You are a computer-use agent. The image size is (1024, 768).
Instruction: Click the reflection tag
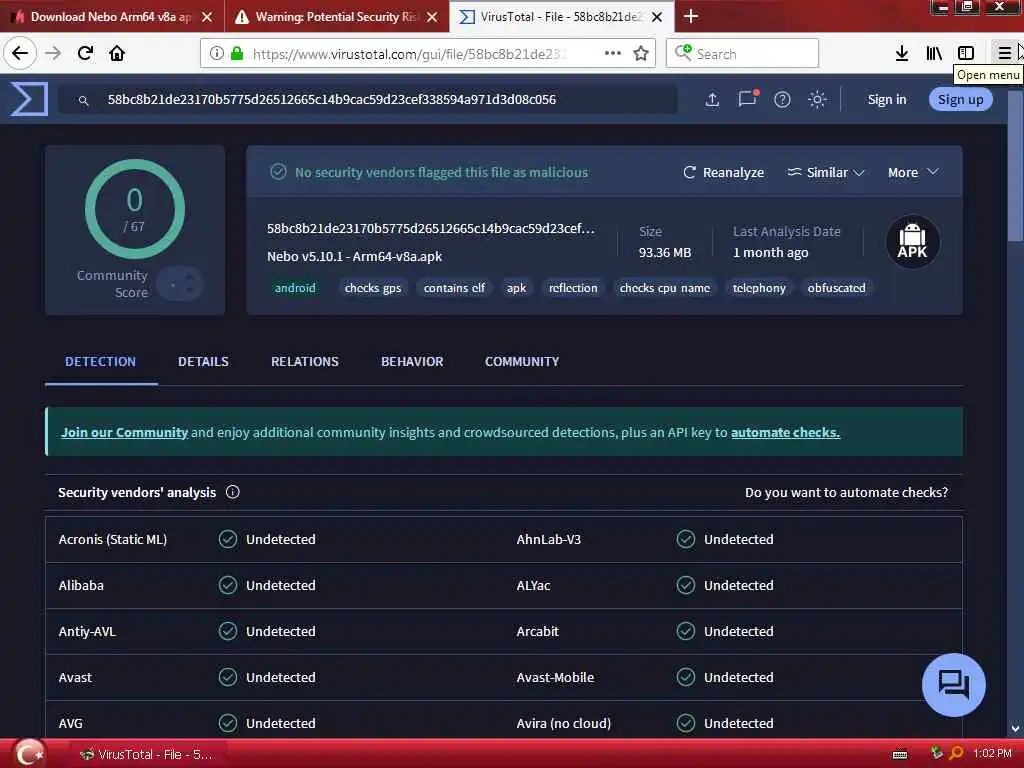pos(573,288)
